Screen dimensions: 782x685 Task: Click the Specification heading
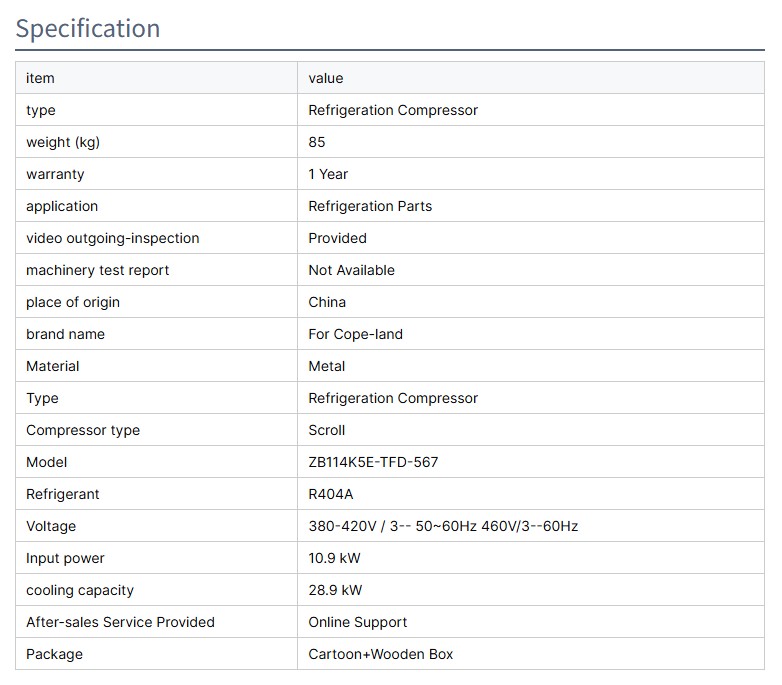[x=88, y=28]
